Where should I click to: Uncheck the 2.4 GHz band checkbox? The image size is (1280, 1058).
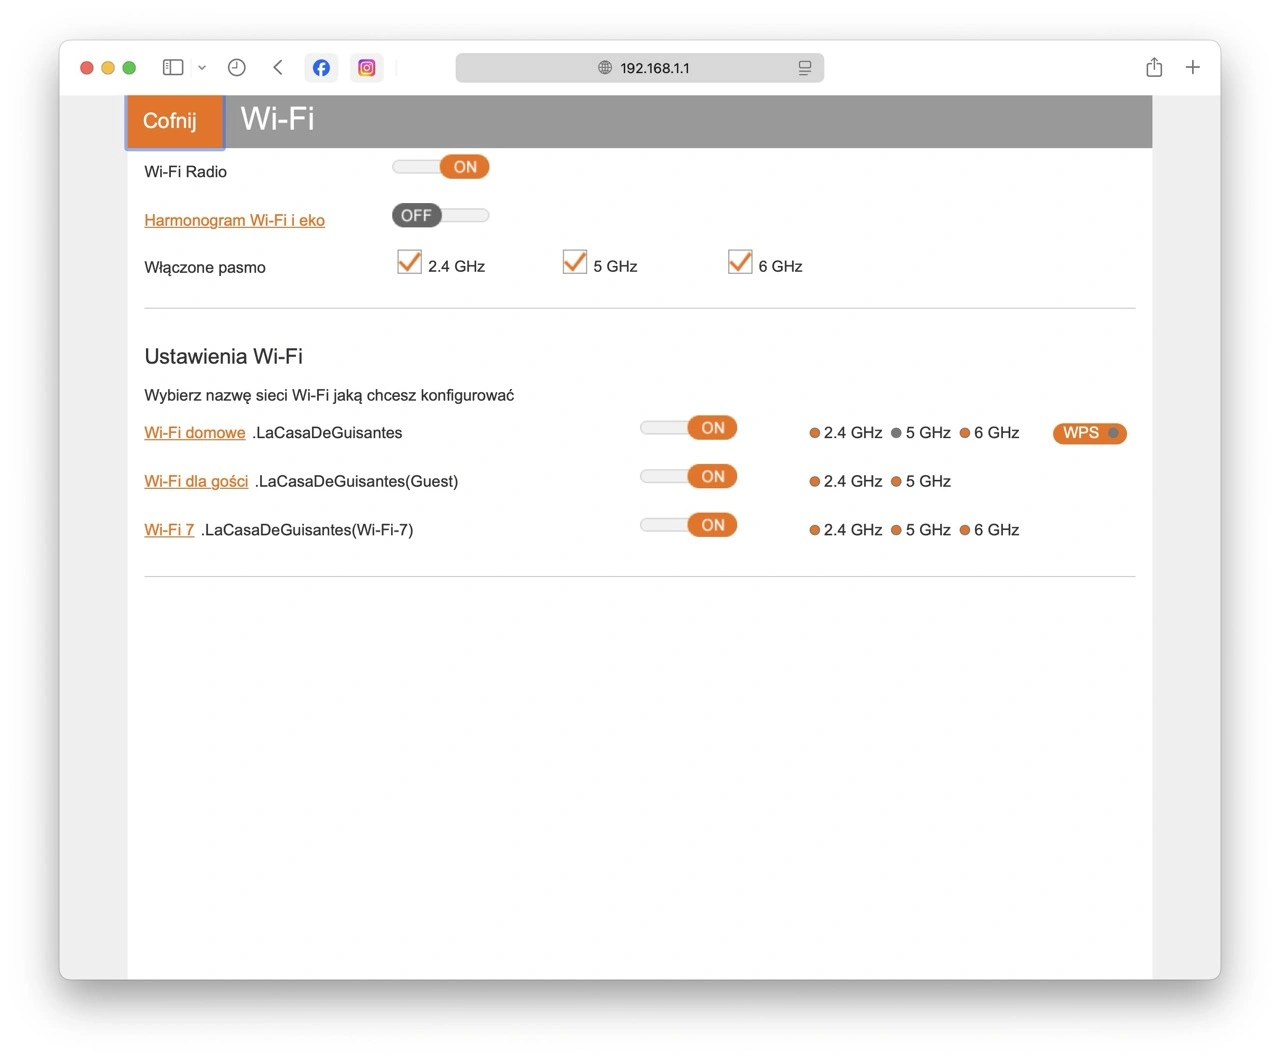[x=409, y=263]
